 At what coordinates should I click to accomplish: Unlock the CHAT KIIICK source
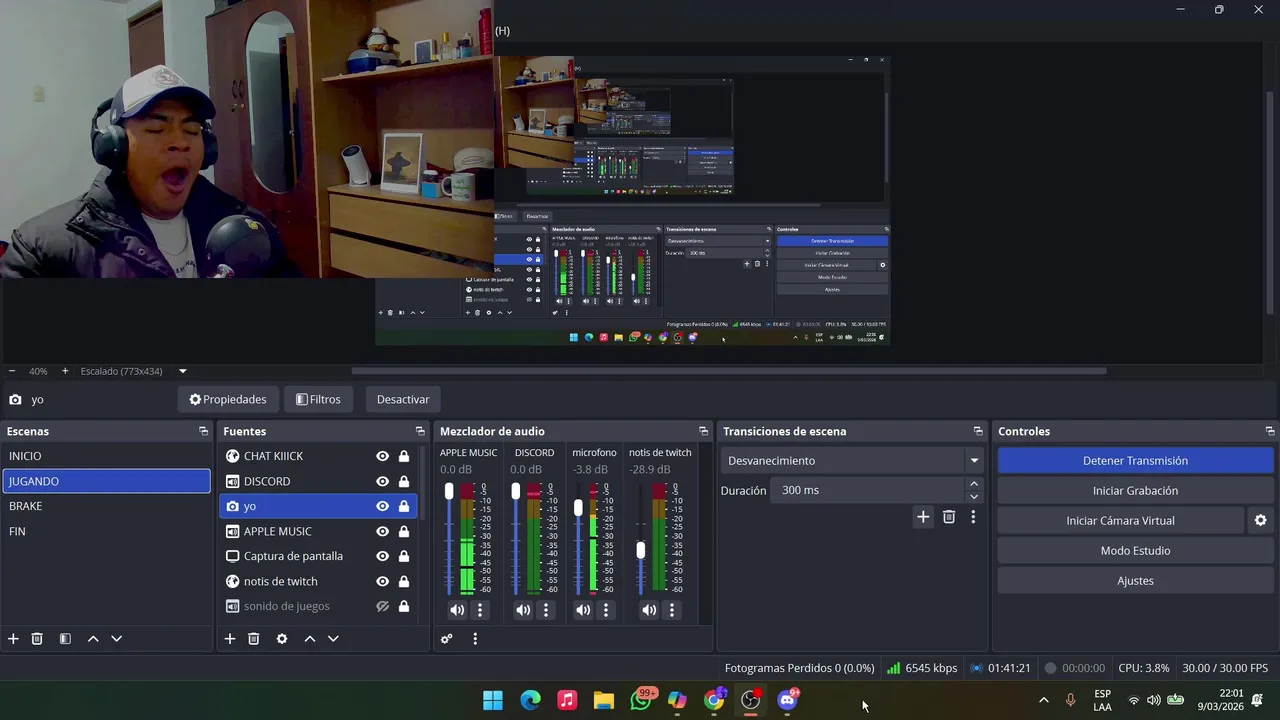coord(404,456)
